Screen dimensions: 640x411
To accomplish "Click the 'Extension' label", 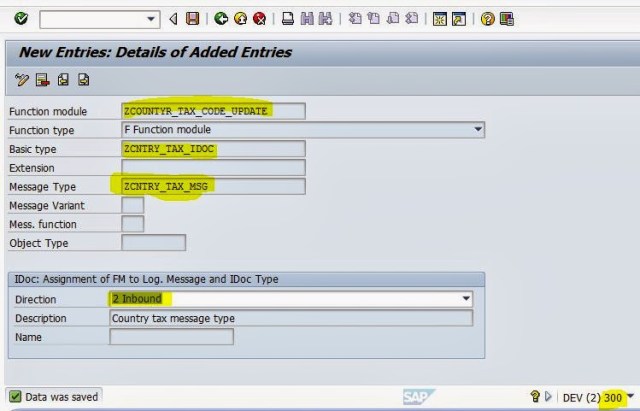I will (x=31, y=168).
